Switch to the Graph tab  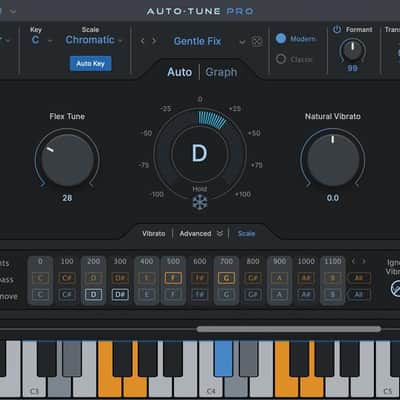[221, 72]
